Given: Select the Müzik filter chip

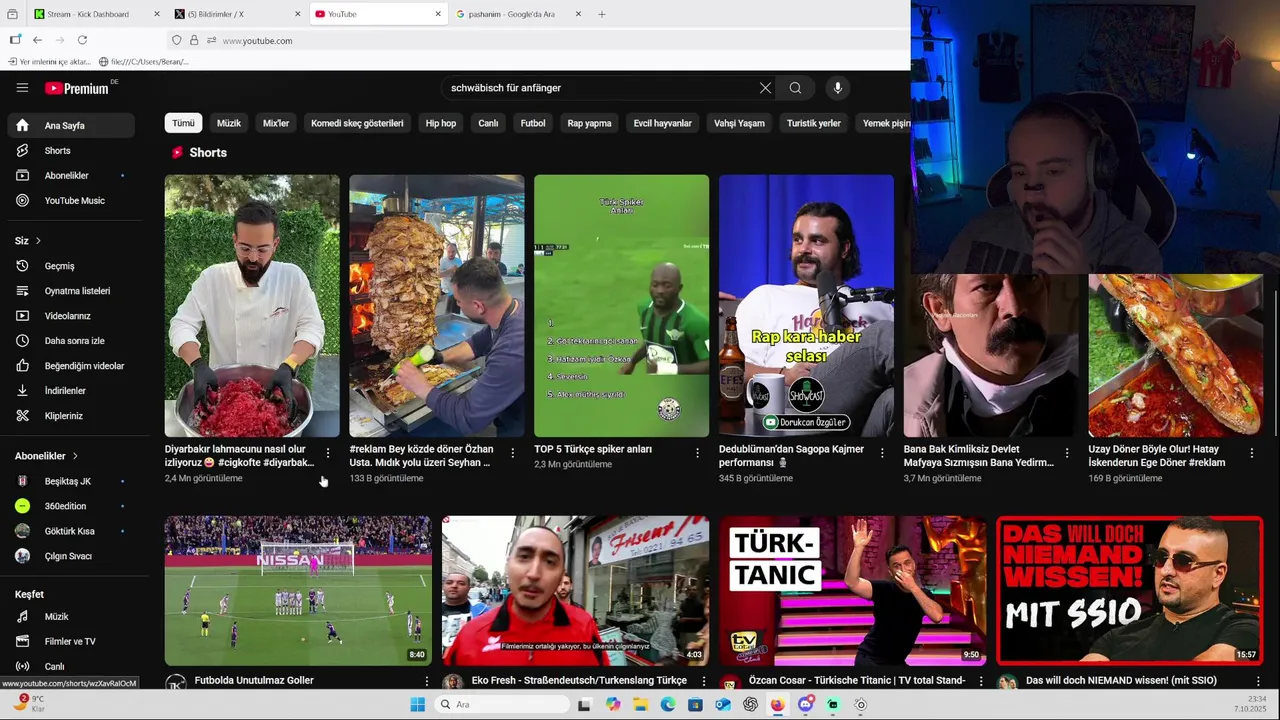Looking at the screenshot, I should tap(229, 123).
